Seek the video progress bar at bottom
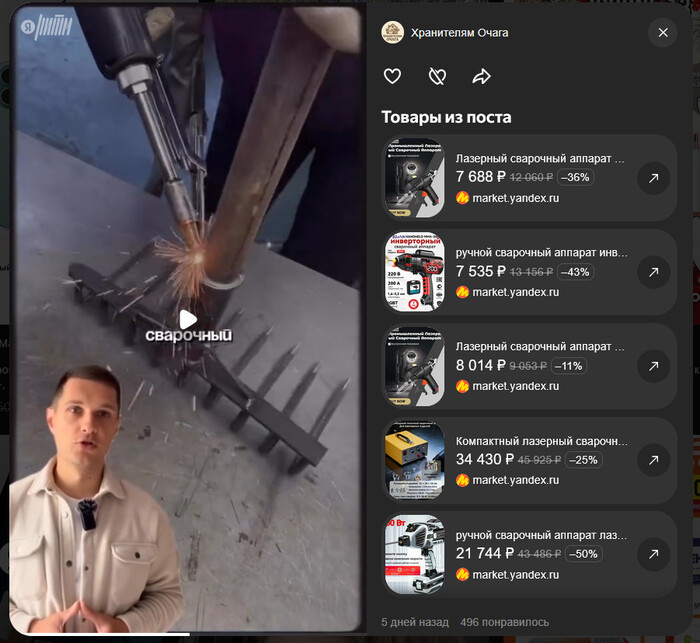The image size is (700, 643). [185, 633]
